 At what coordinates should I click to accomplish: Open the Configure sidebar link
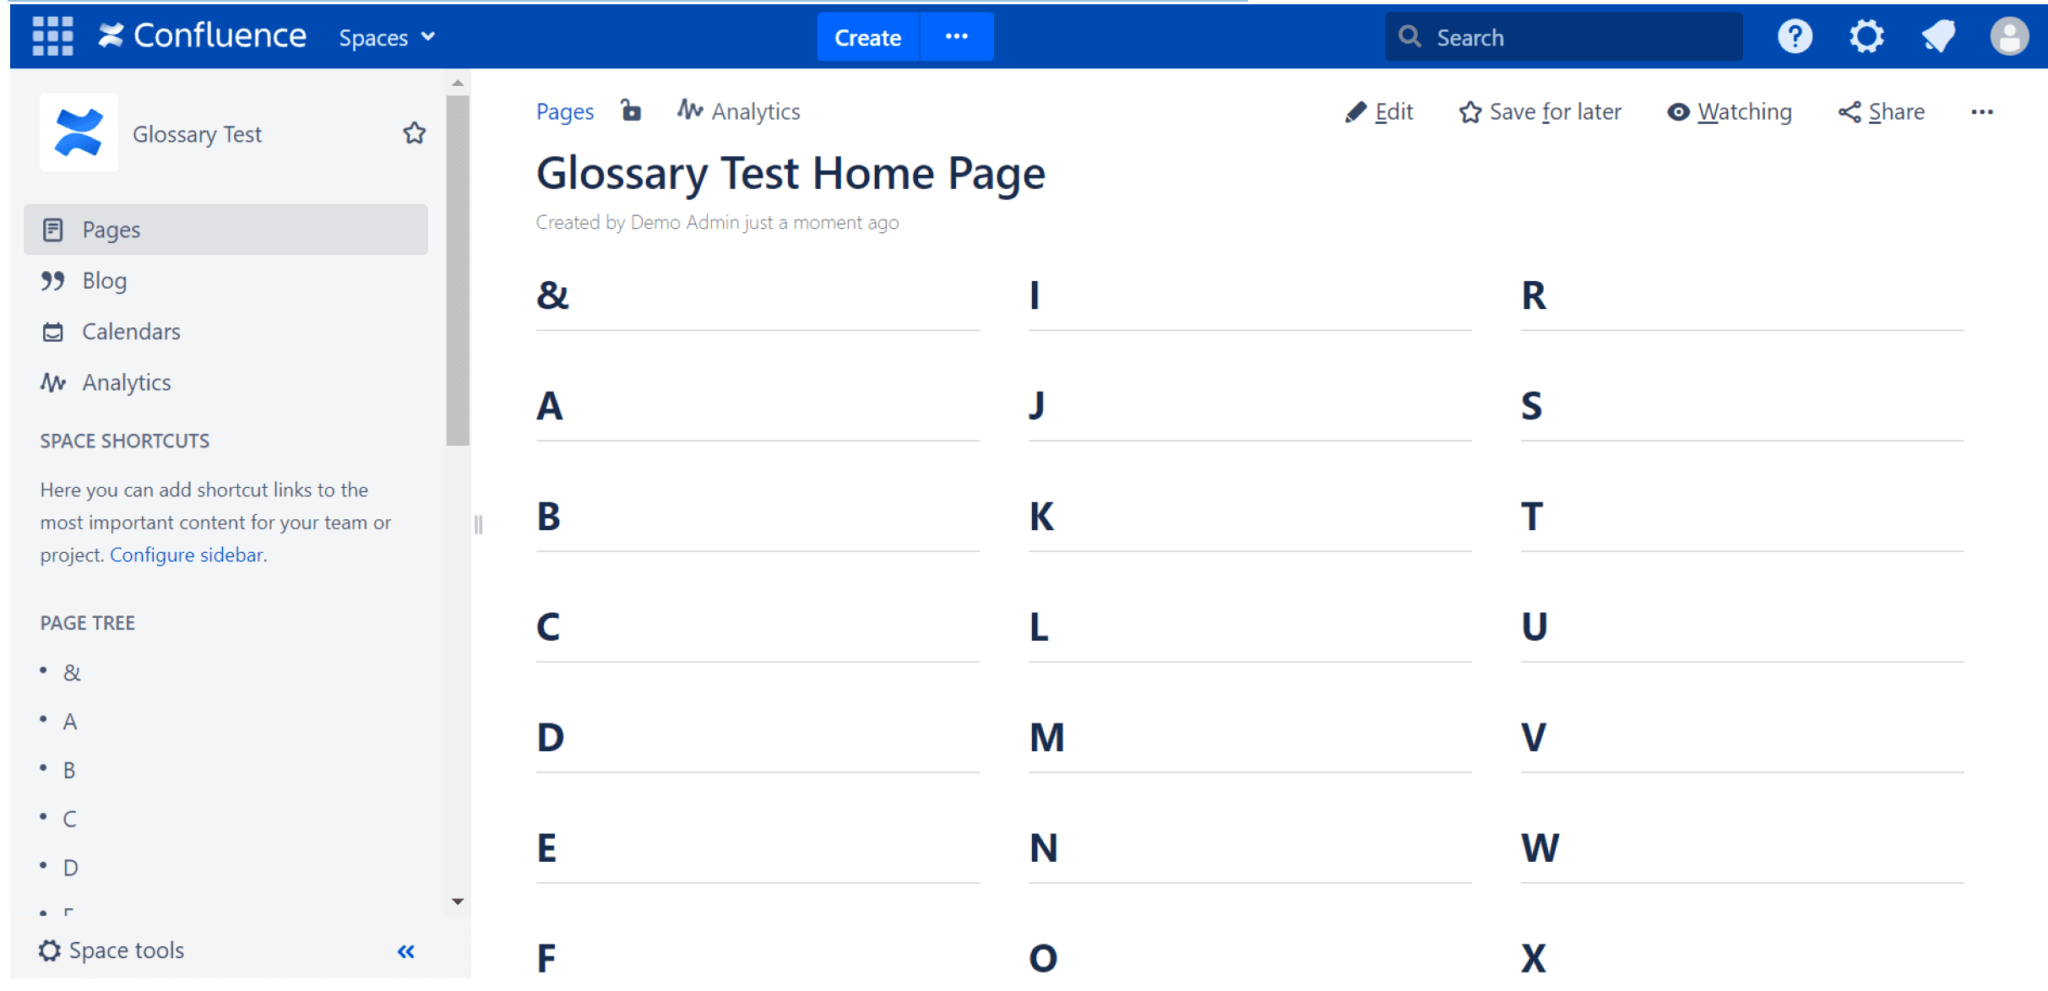(186, 554)
